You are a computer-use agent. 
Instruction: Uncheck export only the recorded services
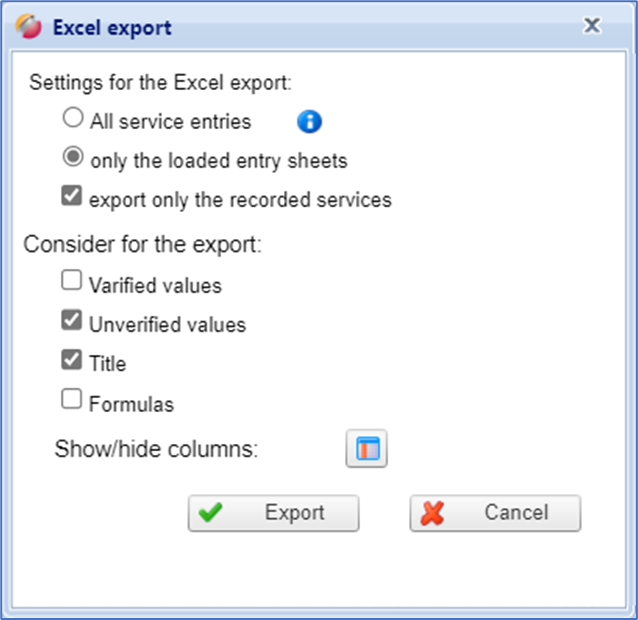tap(71, 197)
